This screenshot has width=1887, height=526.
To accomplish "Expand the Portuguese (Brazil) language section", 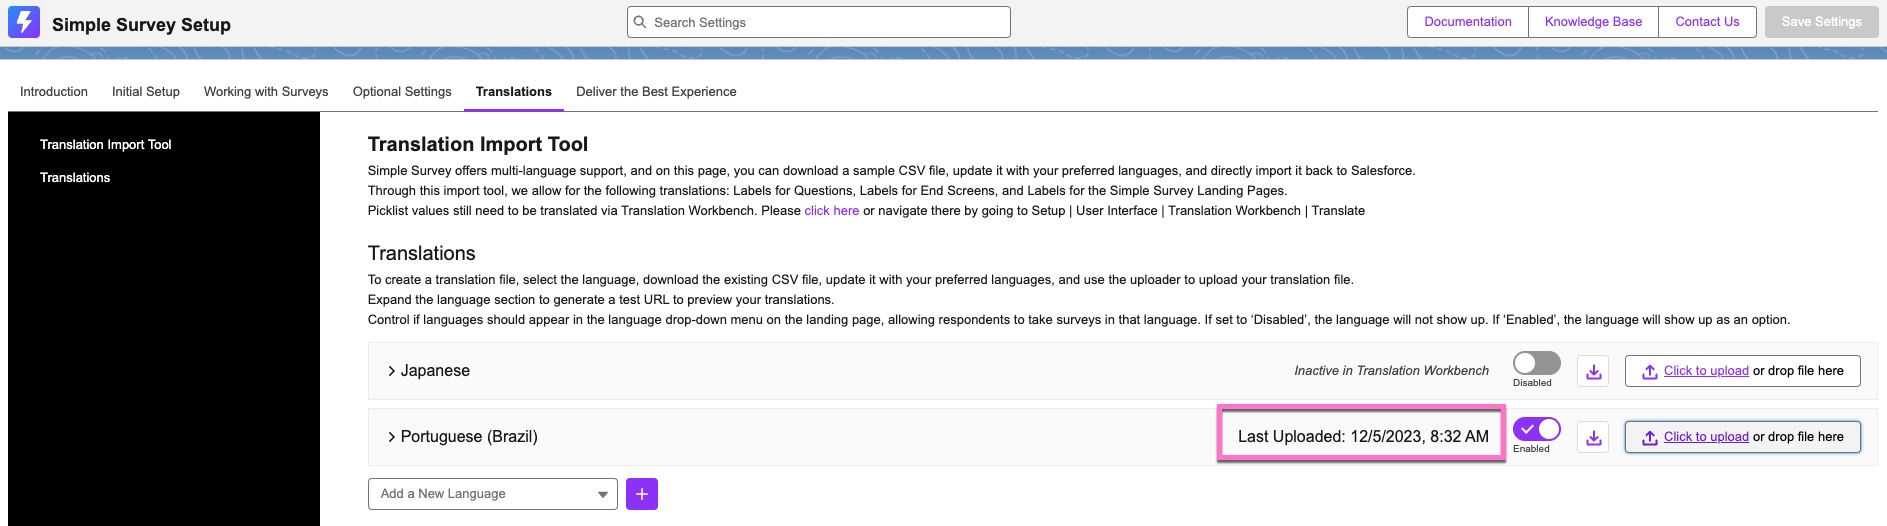I will (x=391, y=437).
